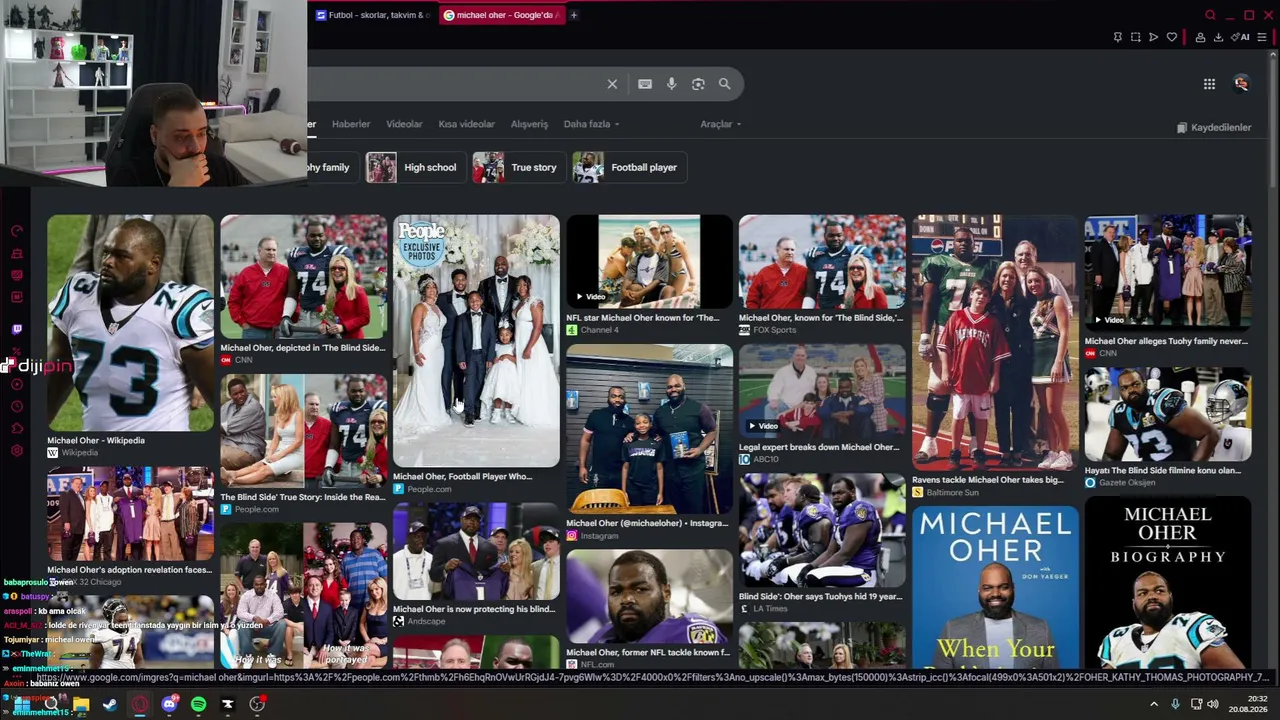Open the history clock icon in sidebar
Viewport: 1280px width, 720px height.
16,407
